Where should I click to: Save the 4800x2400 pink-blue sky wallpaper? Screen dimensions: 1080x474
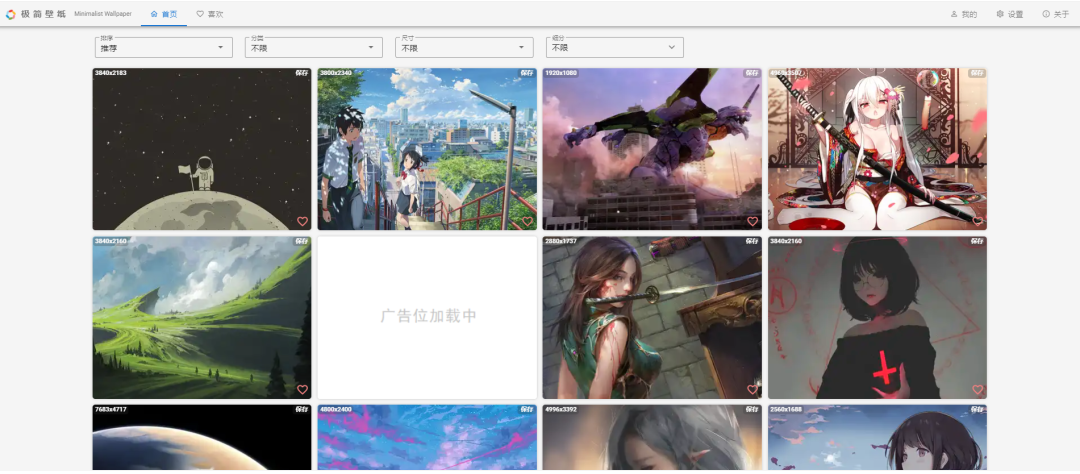pos(526,409)
